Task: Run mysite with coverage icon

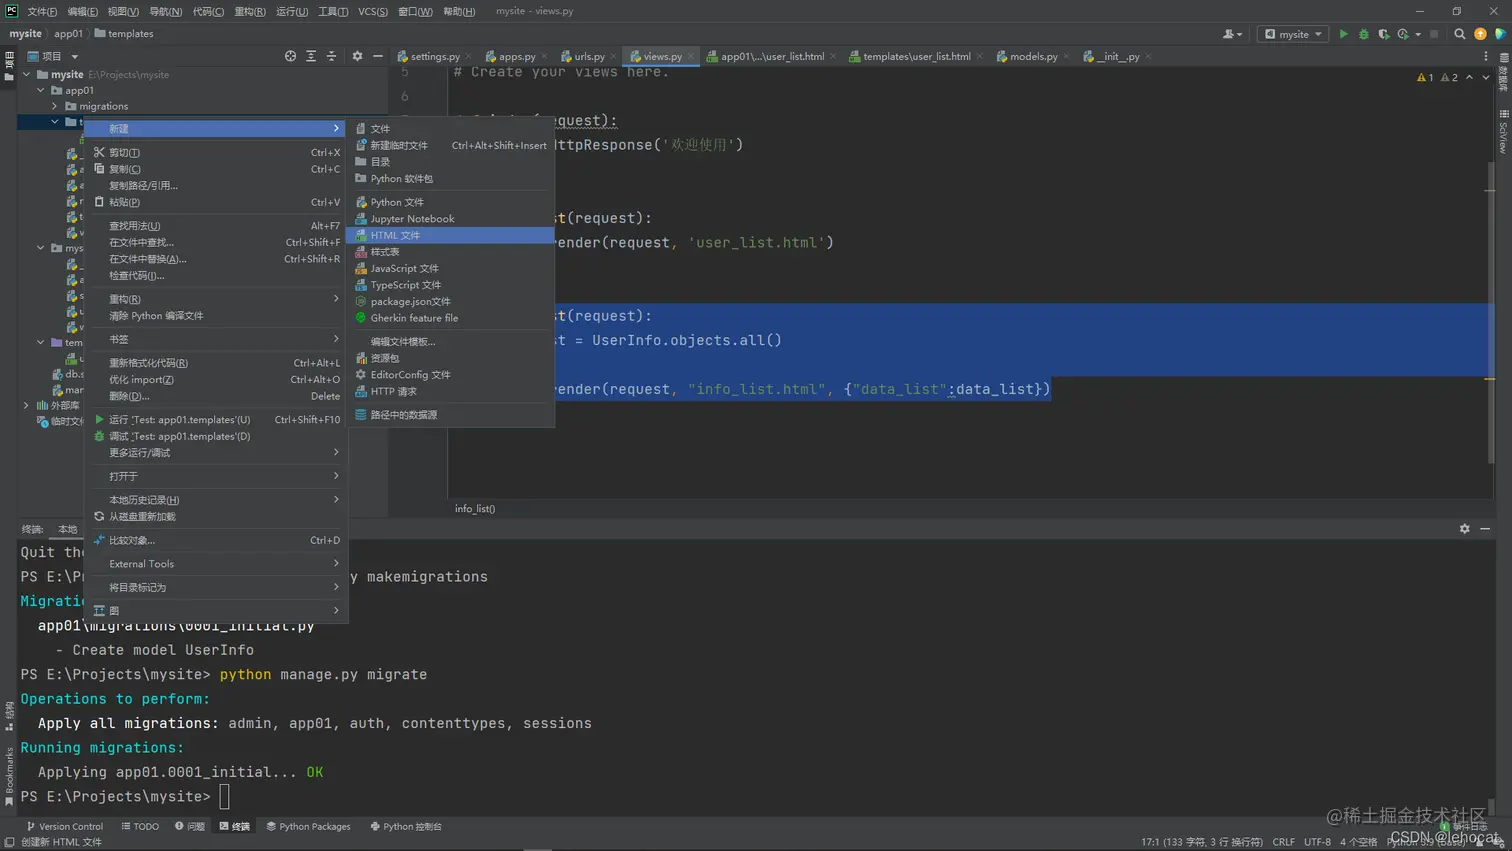Action: pos(1383,34)
